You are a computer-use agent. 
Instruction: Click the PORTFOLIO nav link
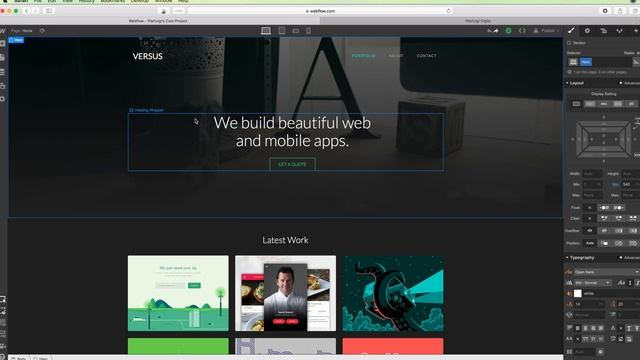coord(364,56)
